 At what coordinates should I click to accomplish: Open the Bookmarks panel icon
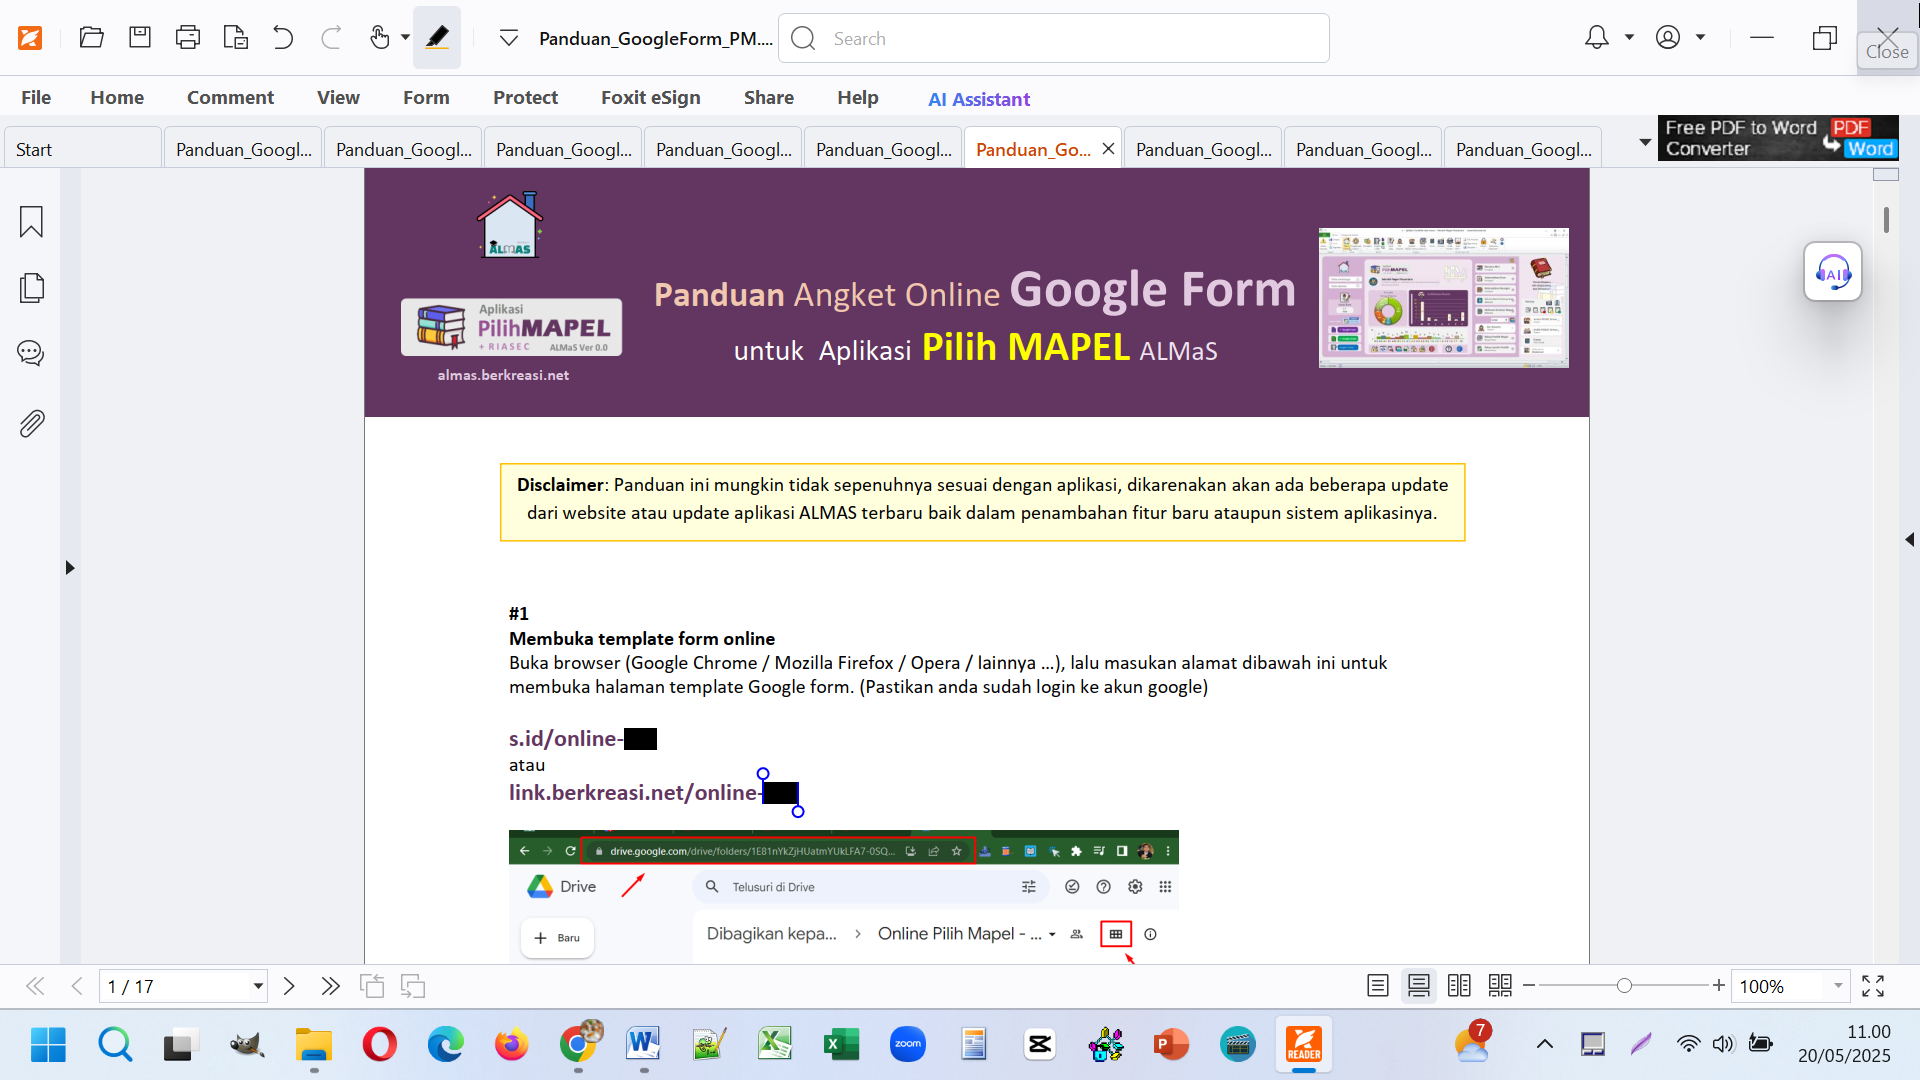coord(31,221)
